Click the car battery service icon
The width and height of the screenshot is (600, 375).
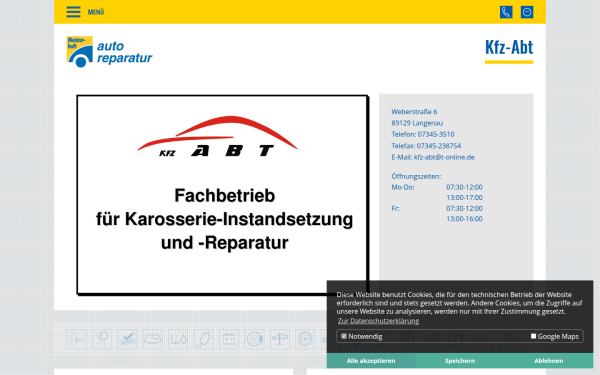click(229, 339)
